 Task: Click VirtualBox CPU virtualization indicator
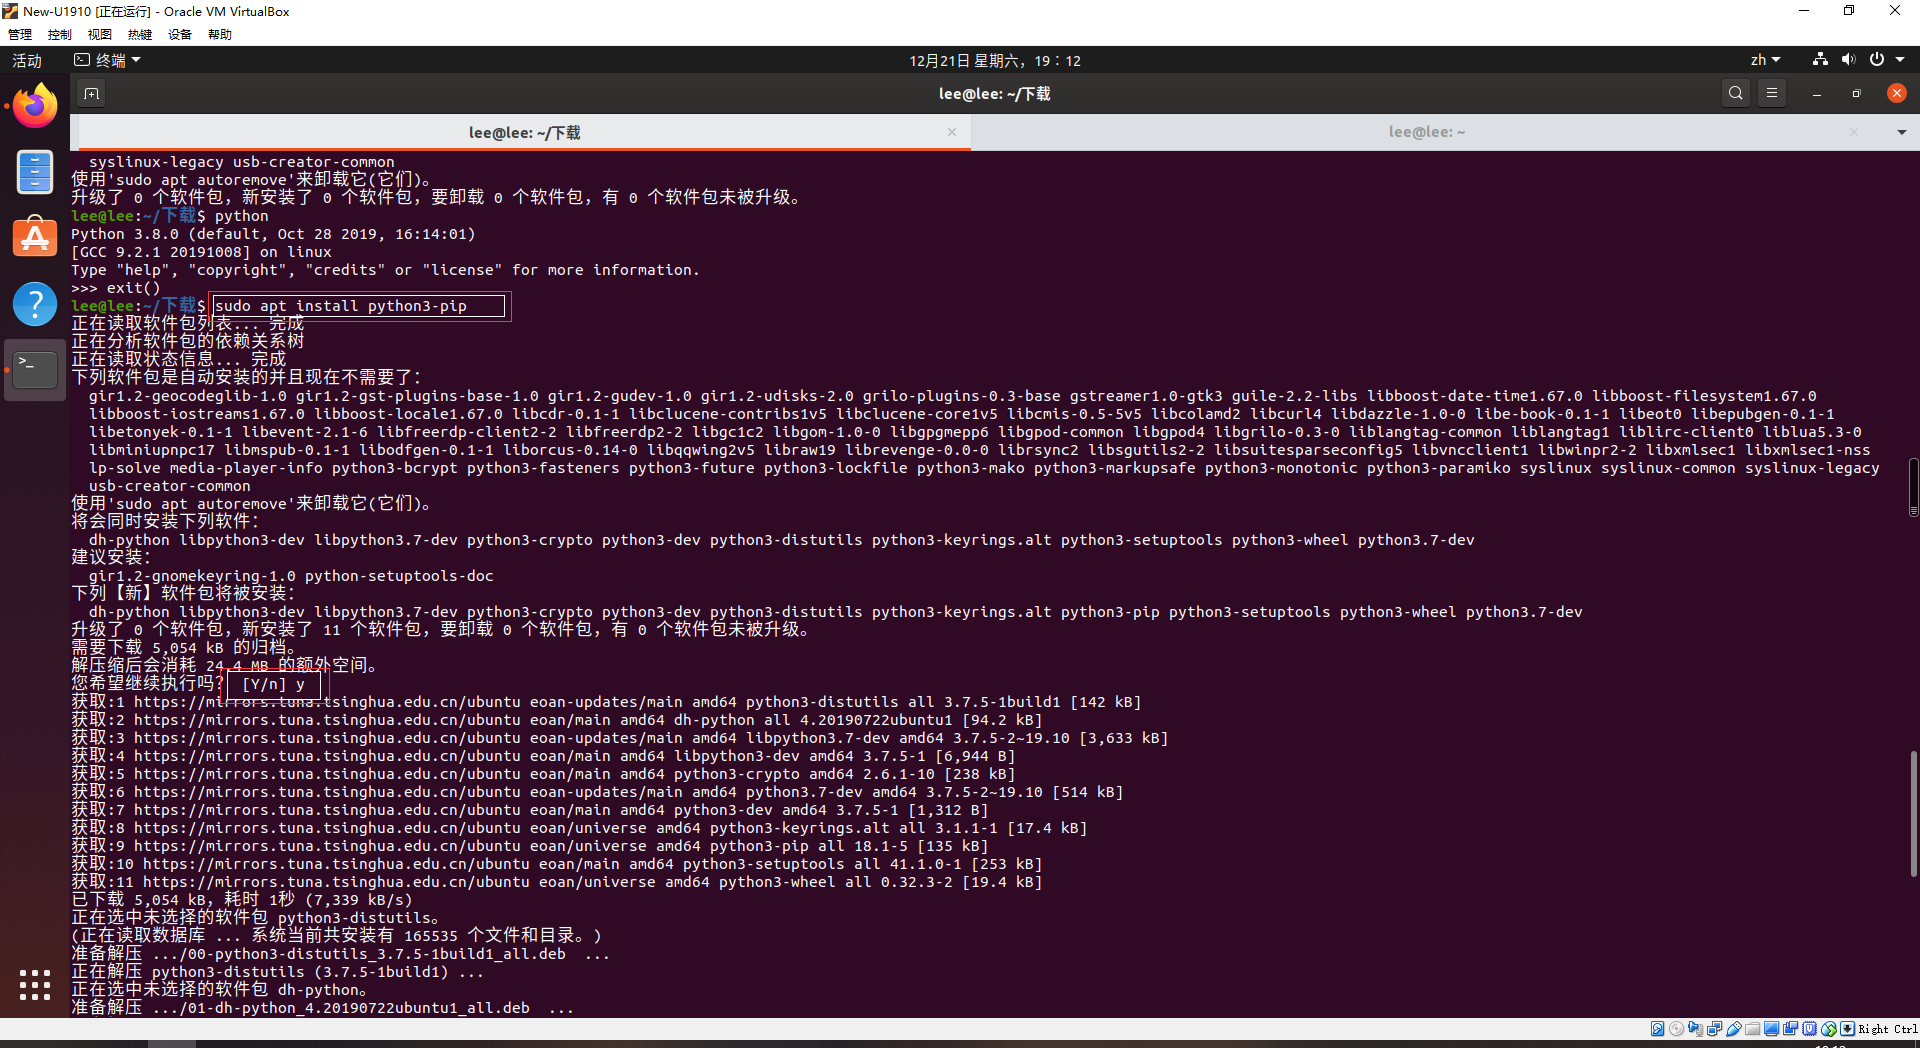click(1809, 1029)
